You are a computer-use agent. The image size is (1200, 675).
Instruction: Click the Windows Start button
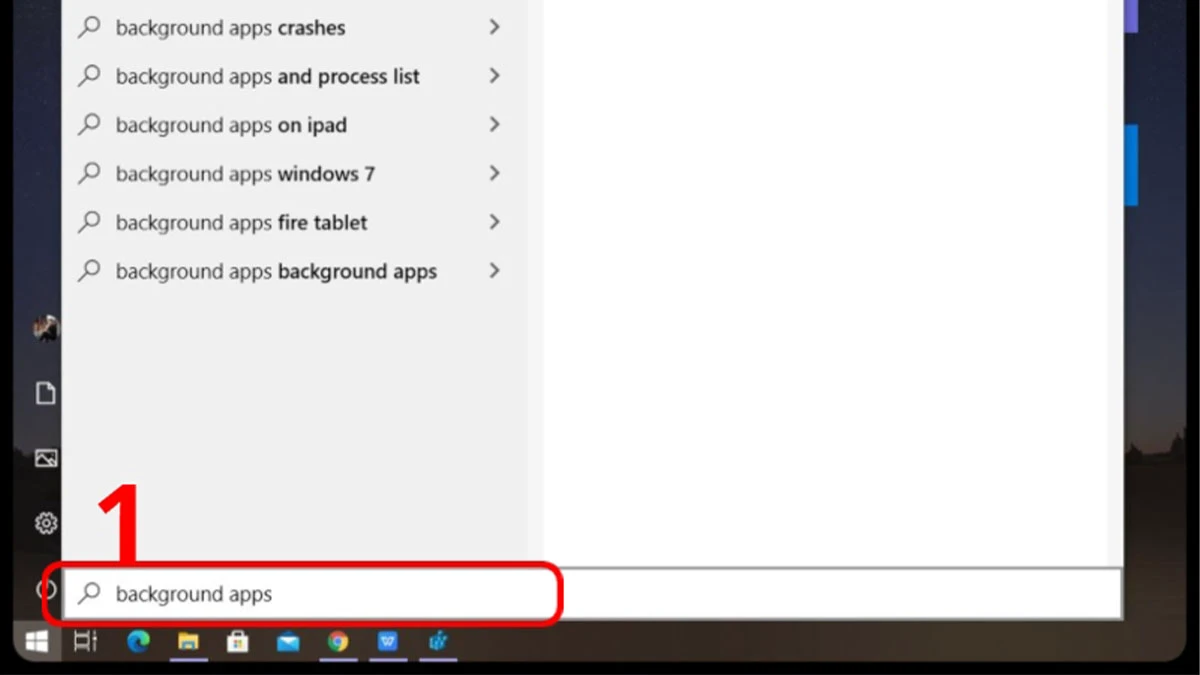point(37,642)
